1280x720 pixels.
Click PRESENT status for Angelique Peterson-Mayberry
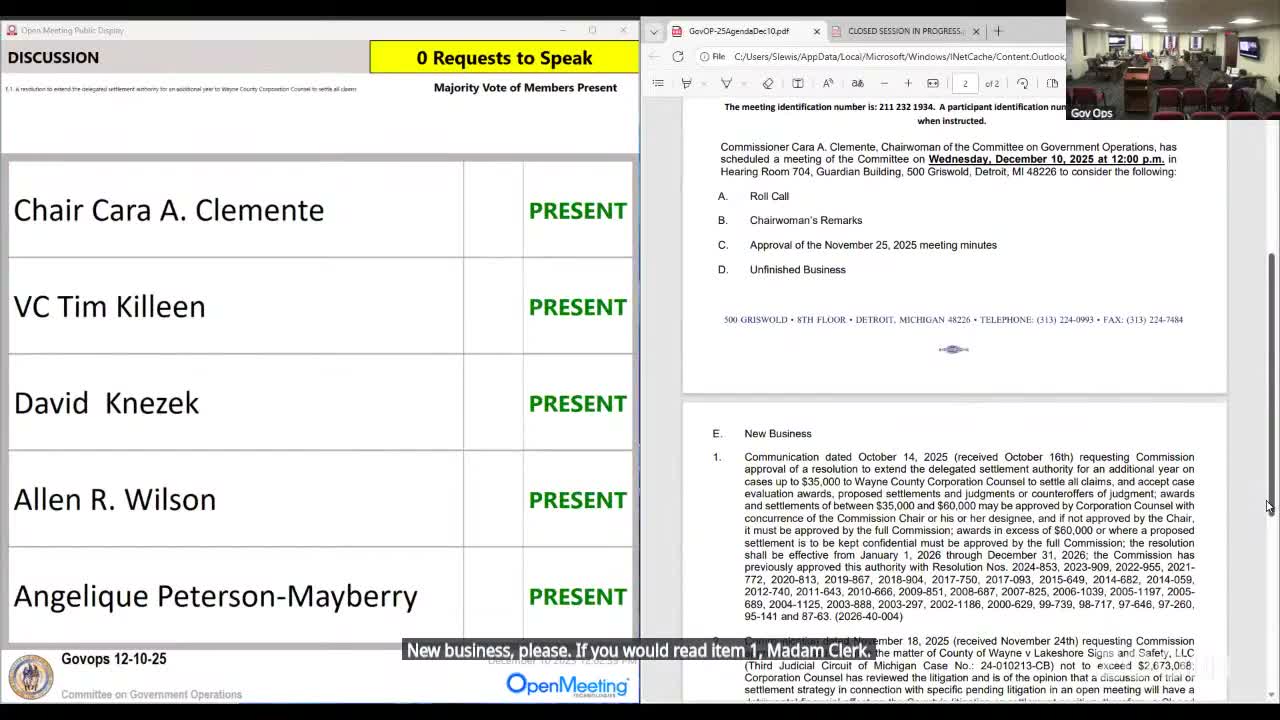coord(578,596)
